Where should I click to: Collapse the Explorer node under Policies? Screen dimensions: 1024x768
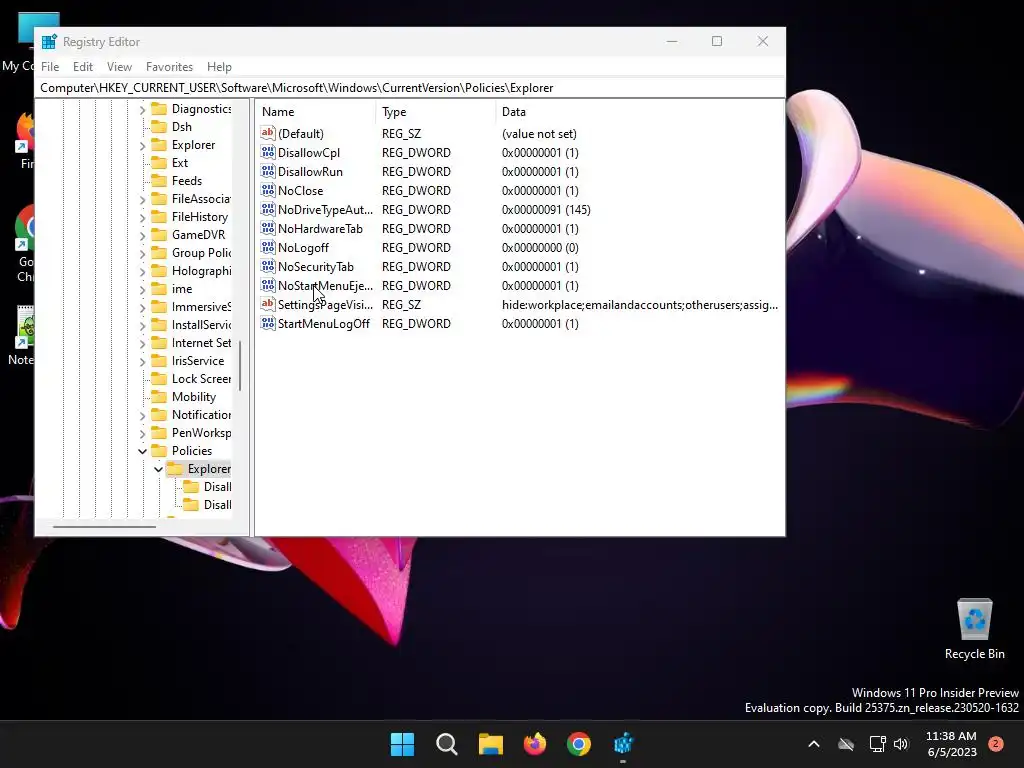(x=158, y=469)
